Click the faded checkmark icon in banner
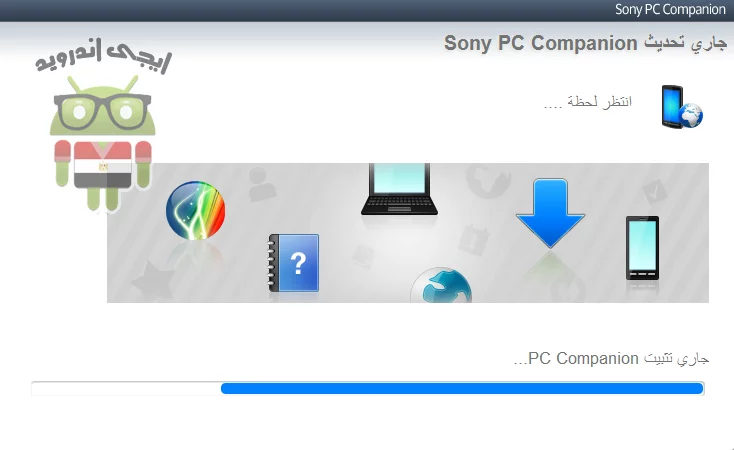The height and width of the screenshot is (450, 734). pyautogui.click(x=654, y=192)
